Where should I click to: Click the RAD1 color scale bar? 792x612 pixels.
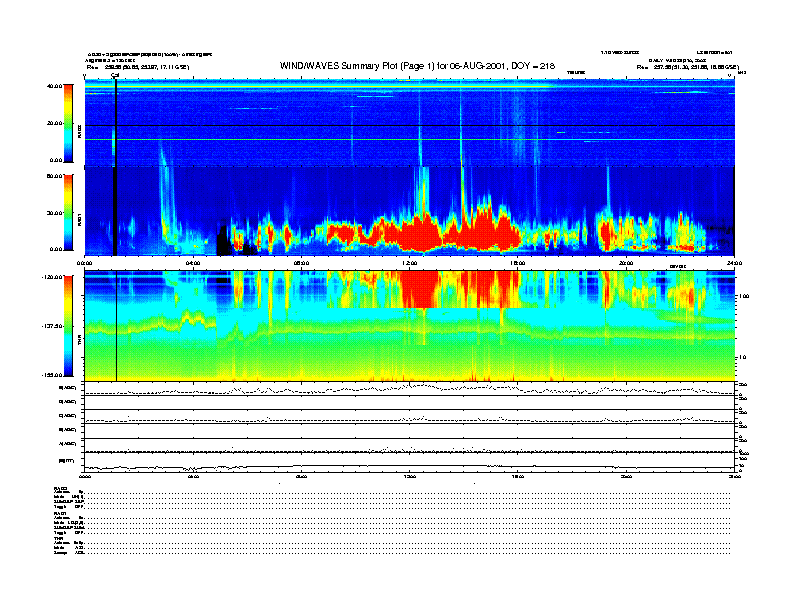pos(68,213)
